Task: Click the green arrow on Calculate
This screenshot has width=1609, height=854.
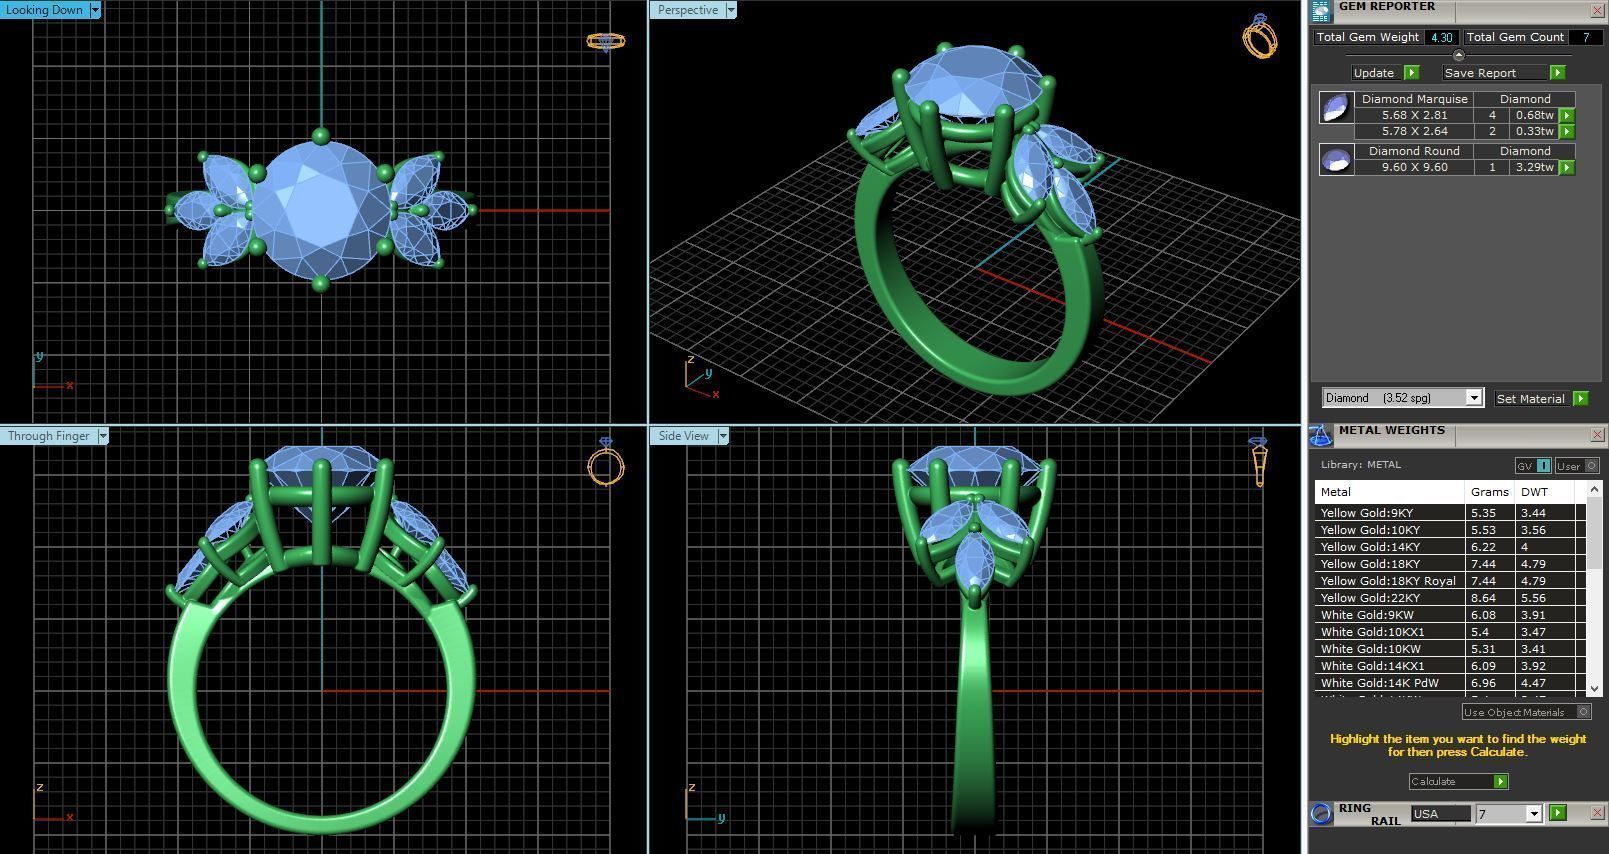Action: (1500, 782)
